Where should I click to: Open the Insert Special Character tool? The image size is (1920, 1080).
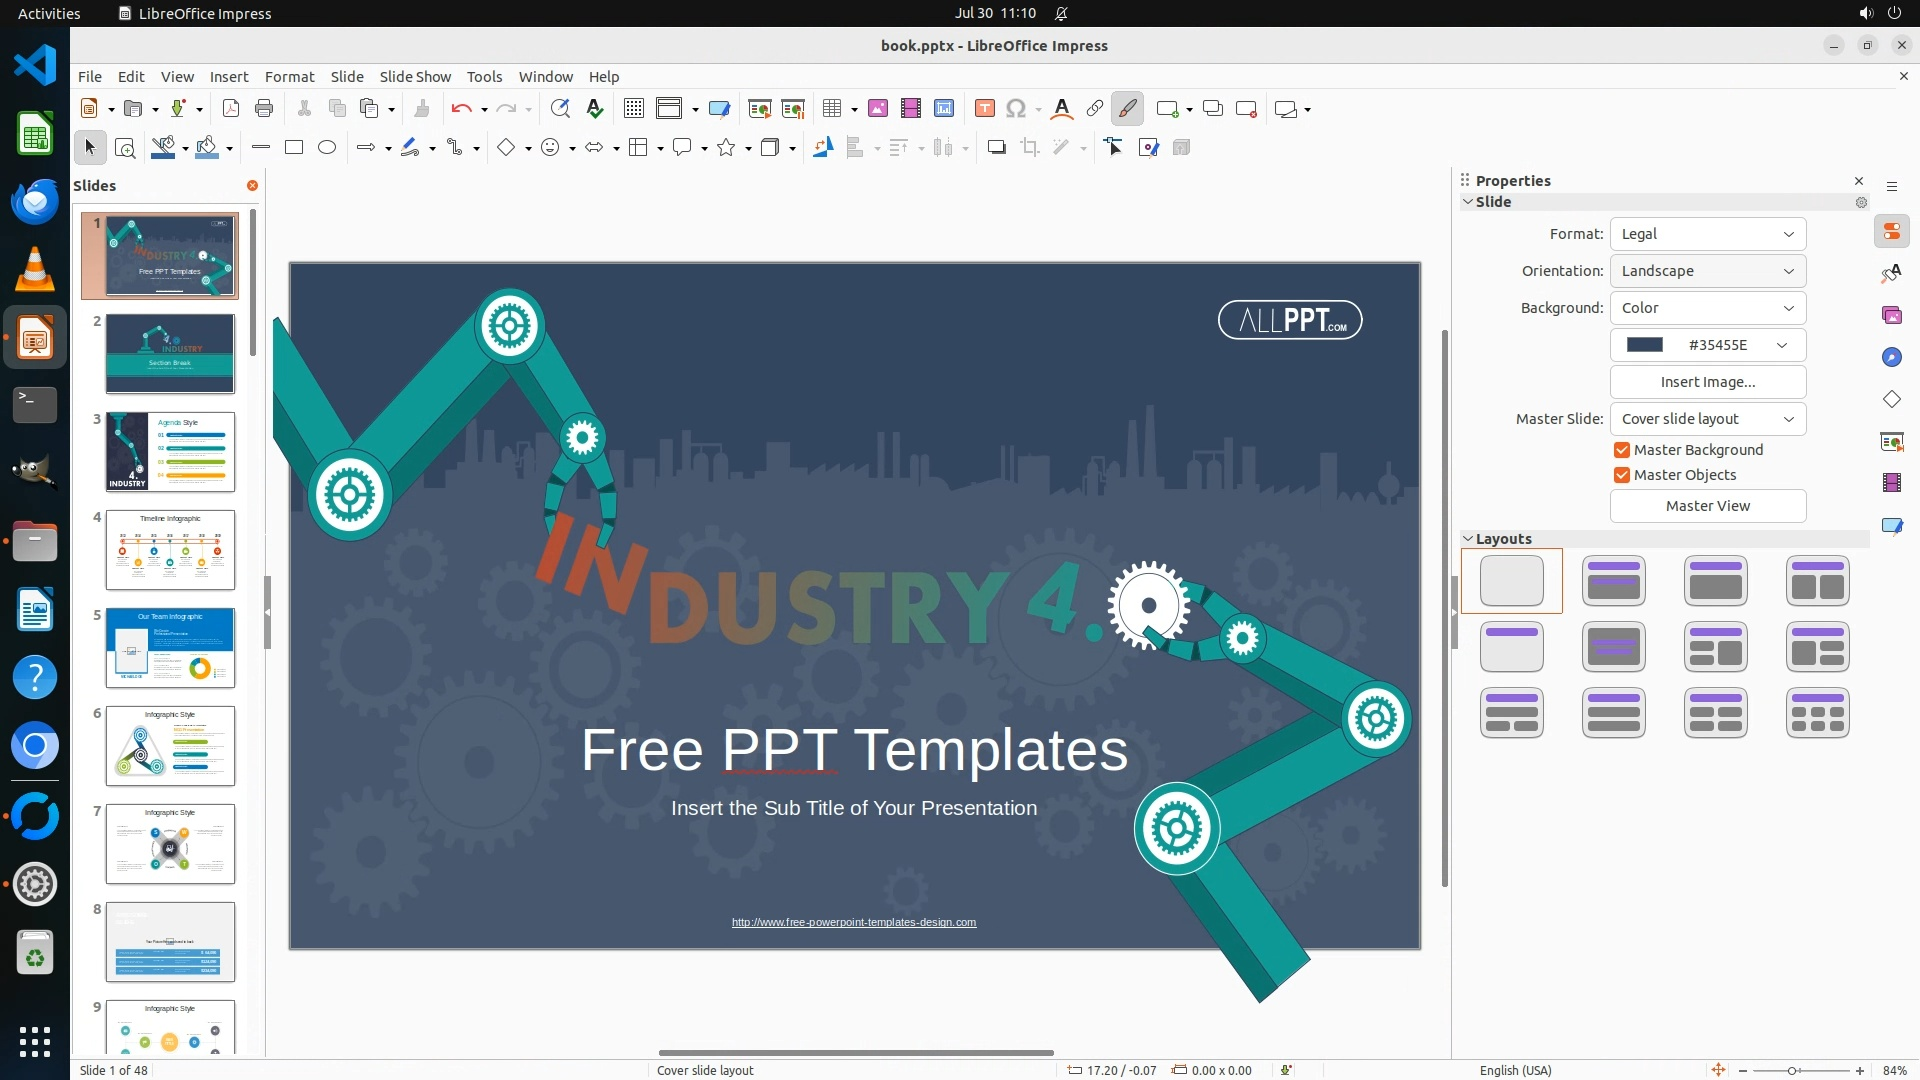pyautogui.click(x=1016, y=109)
